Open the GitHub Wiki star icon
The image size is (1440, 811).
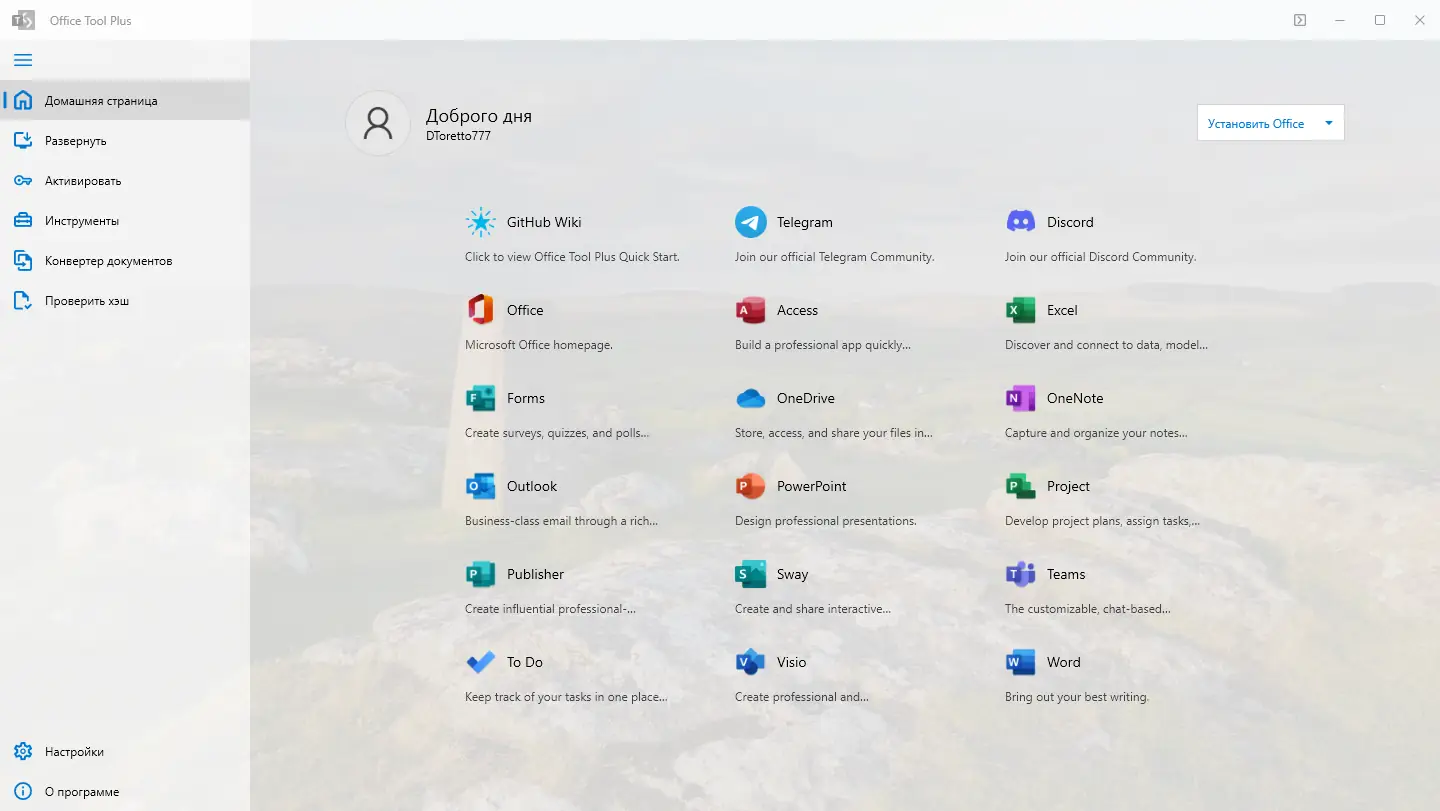point(481,222)
